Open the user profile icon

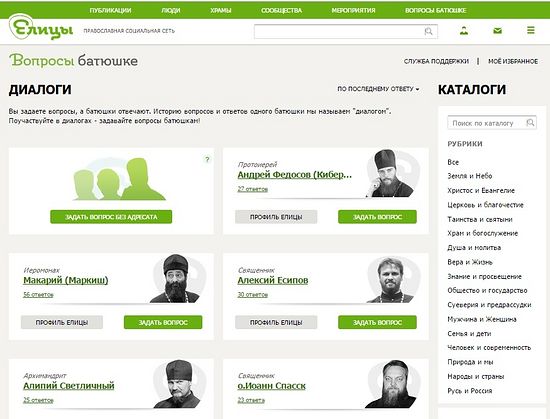point(464,31)
